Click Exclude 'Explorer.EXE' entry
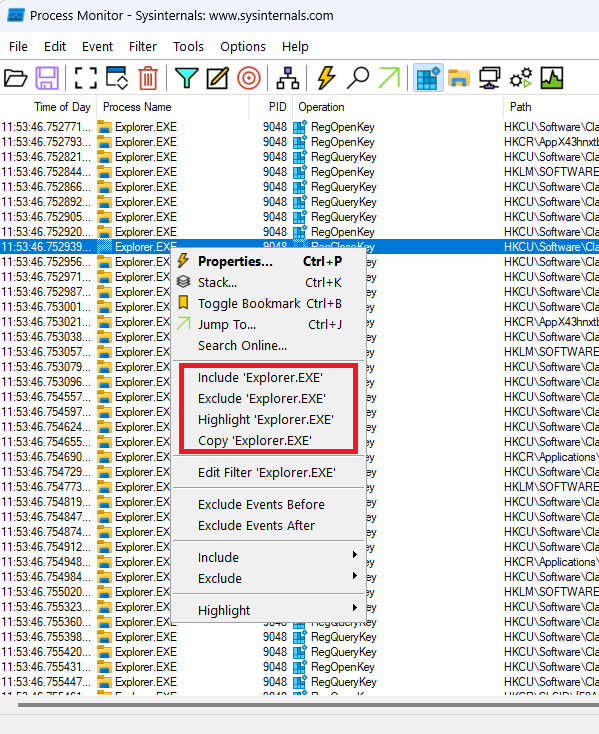This screenshot has width=599, height=734. (x=269, y=399)
